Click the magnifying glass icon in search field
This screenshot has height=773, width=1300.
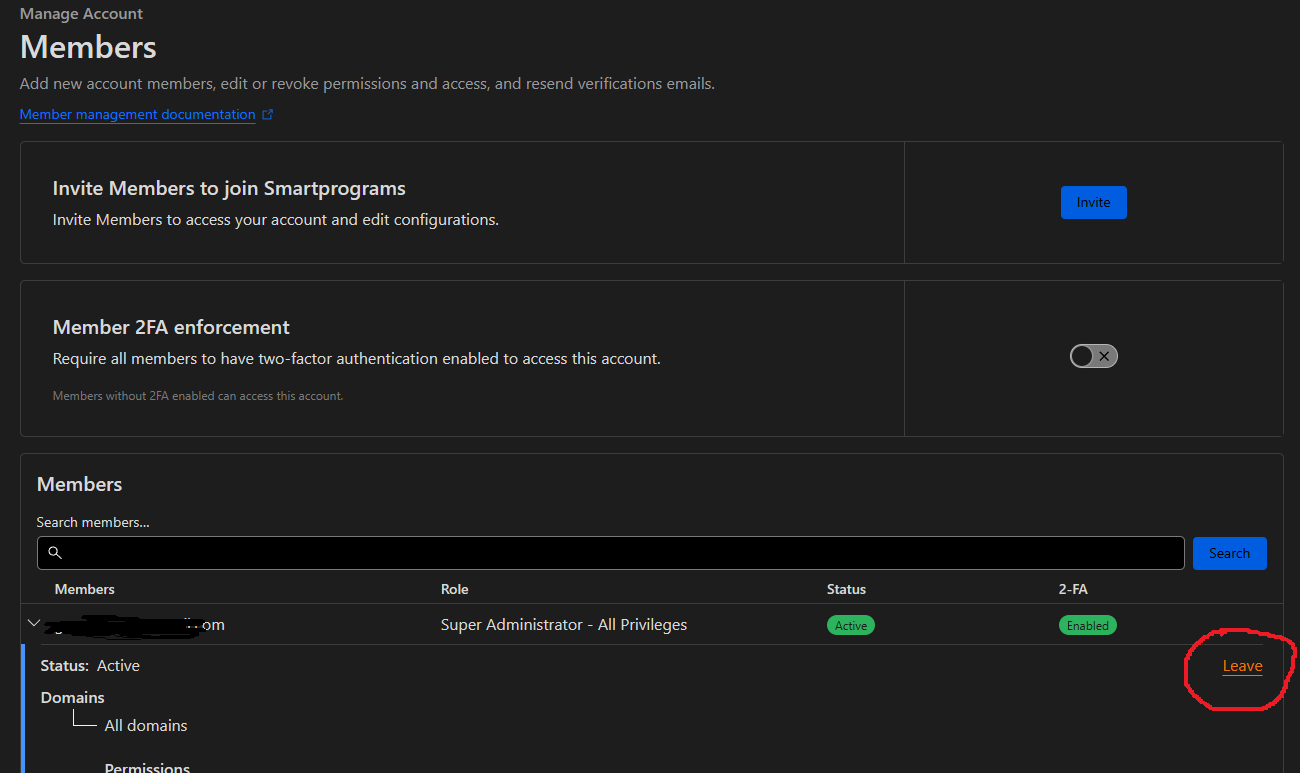(55, 553)
